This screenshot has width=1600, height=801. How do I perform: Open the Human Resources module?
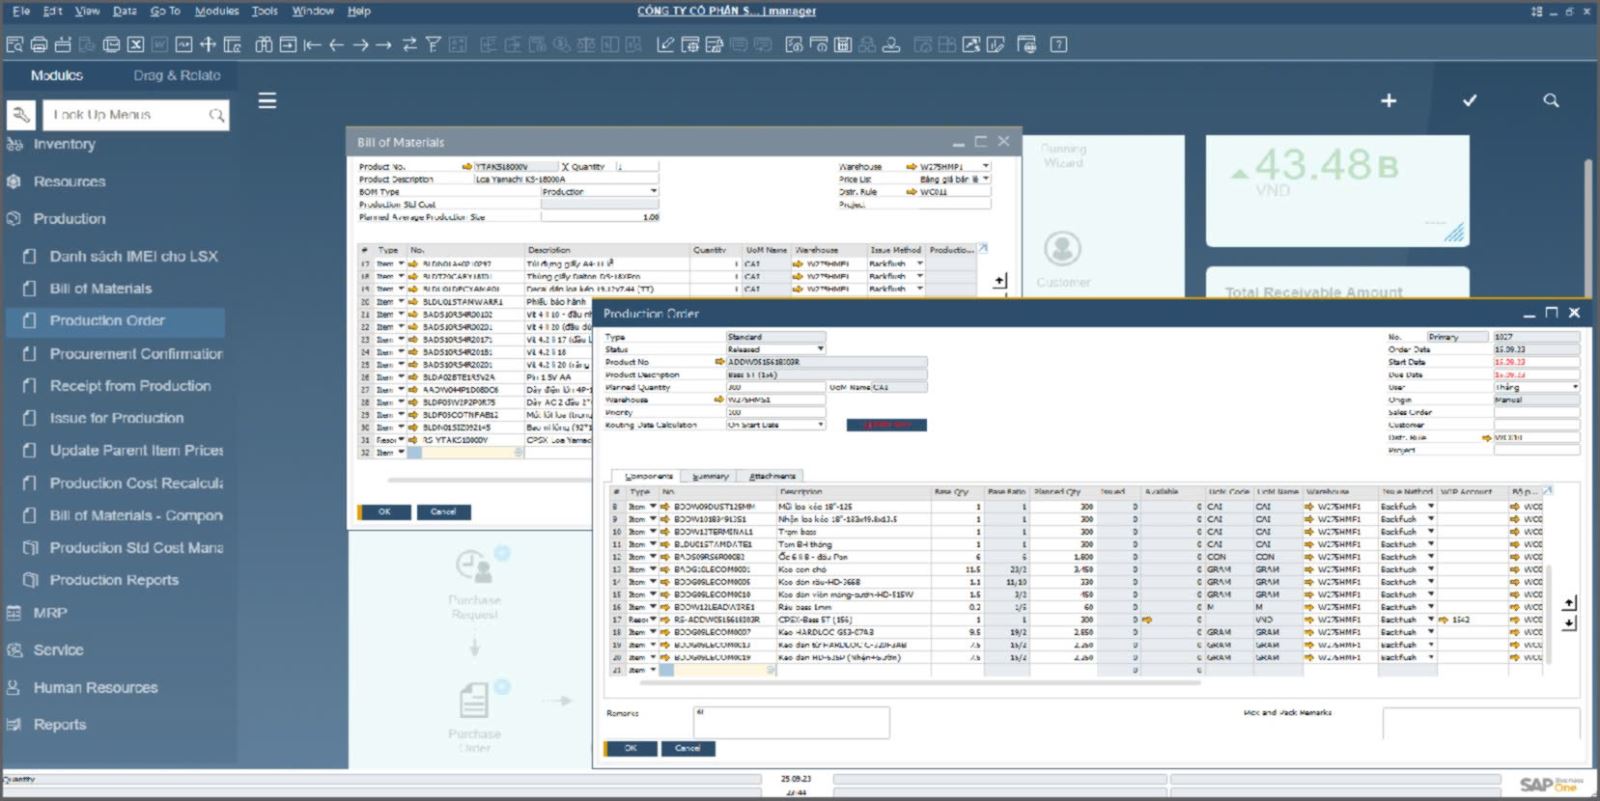tap(95, 687)
